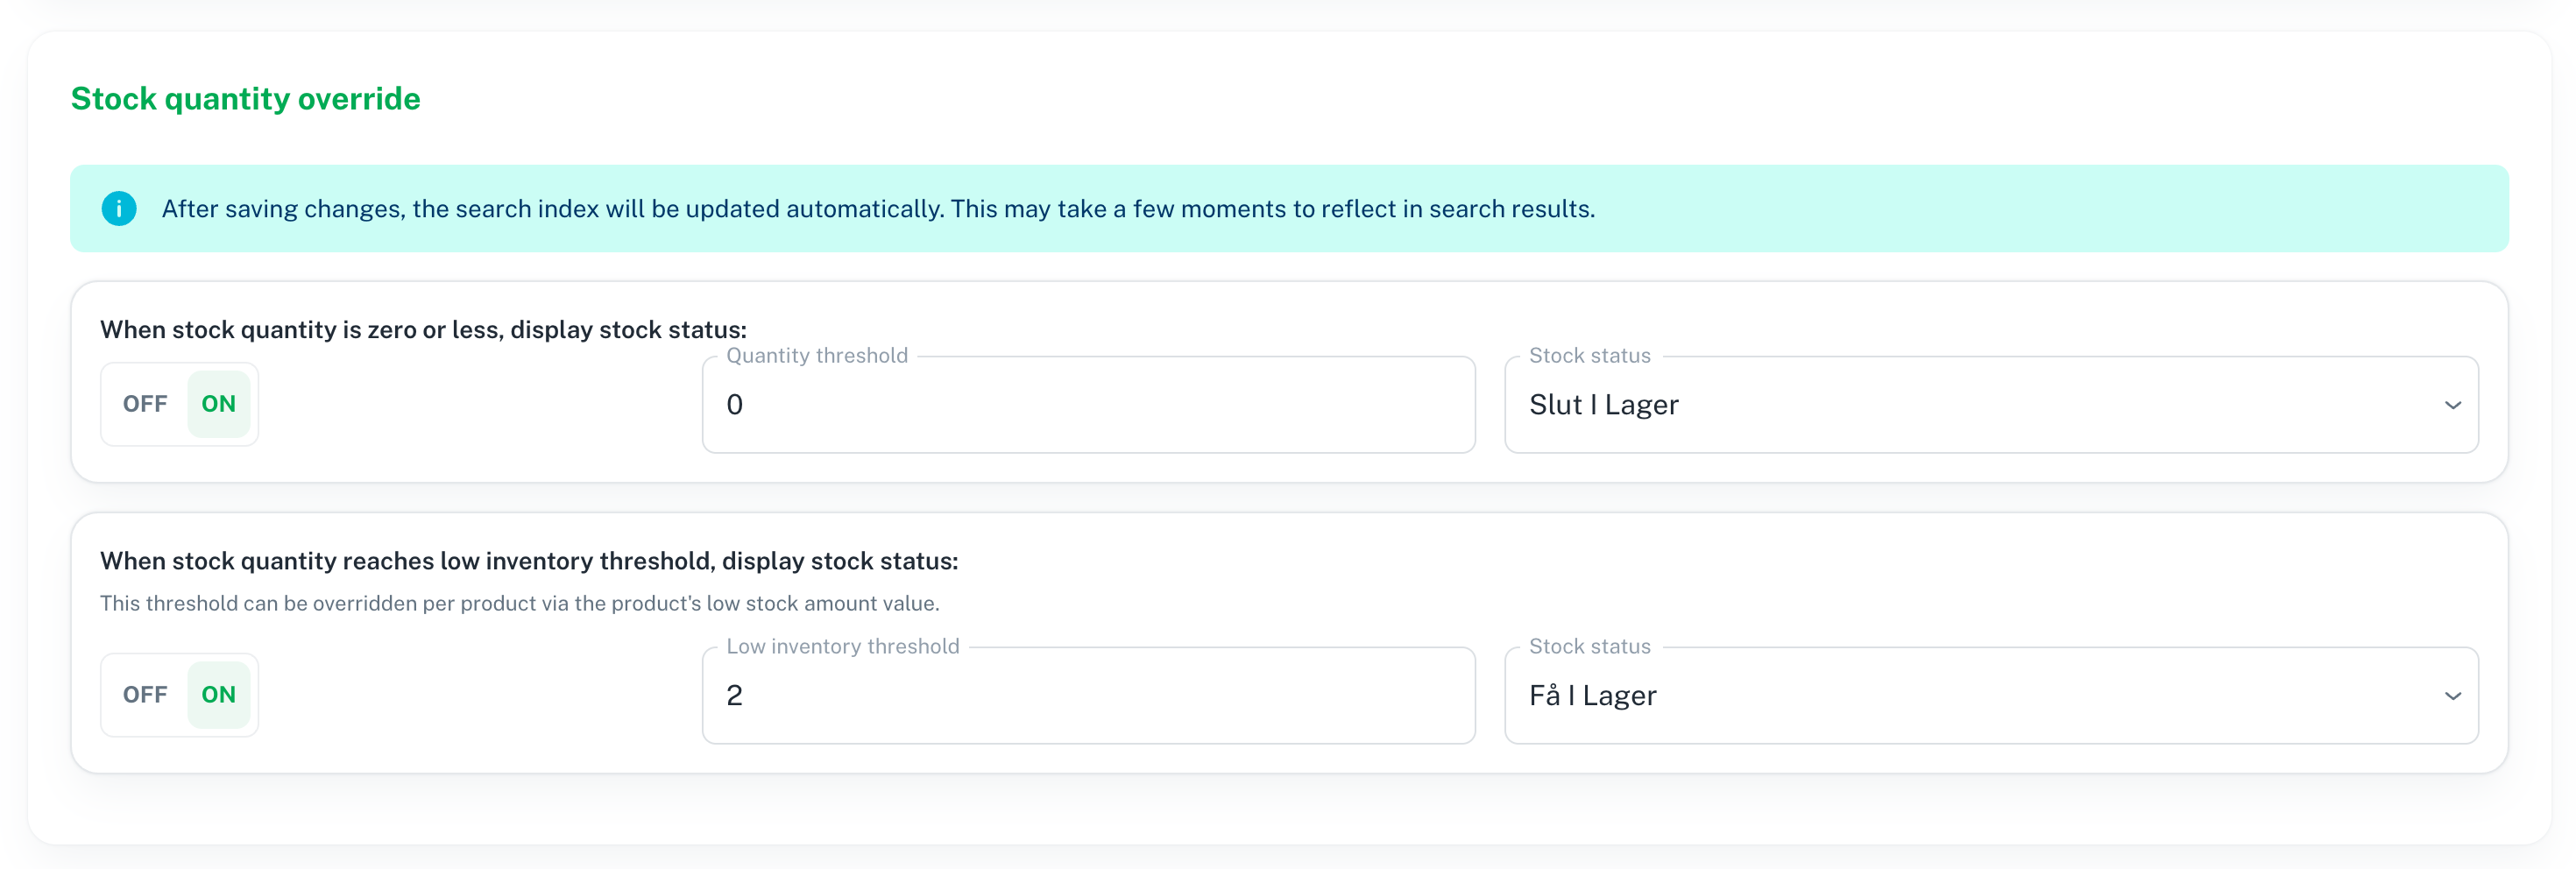Click 'Stock status' label above 'Slut I Lager'
Image resolution: width=2576 pixels, height=869 pixels.
tap(1589, 356)
